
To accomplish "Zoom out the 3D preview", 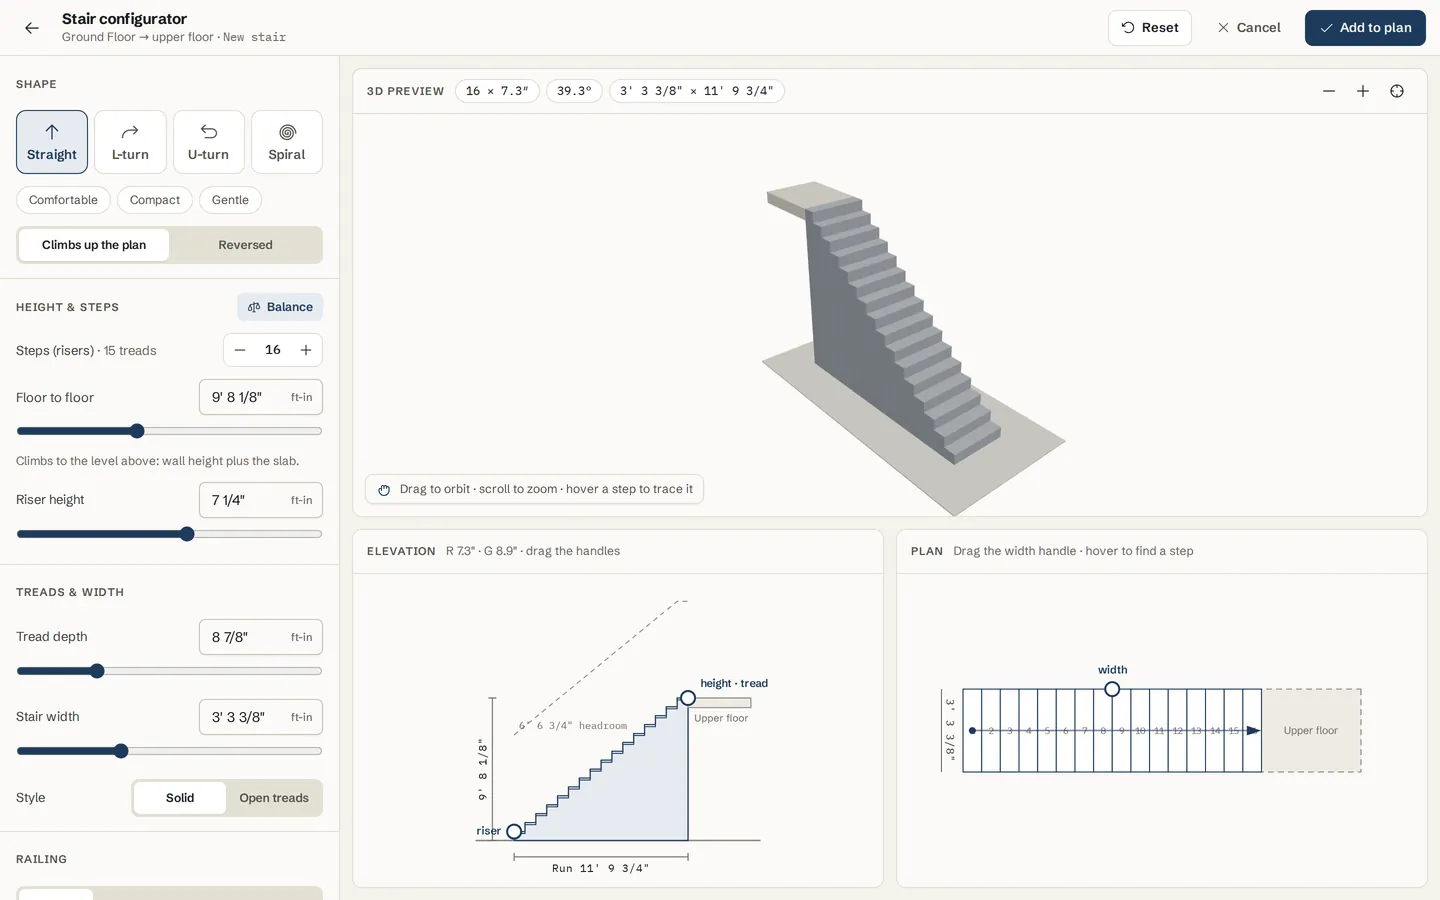I will point(1329,91).
